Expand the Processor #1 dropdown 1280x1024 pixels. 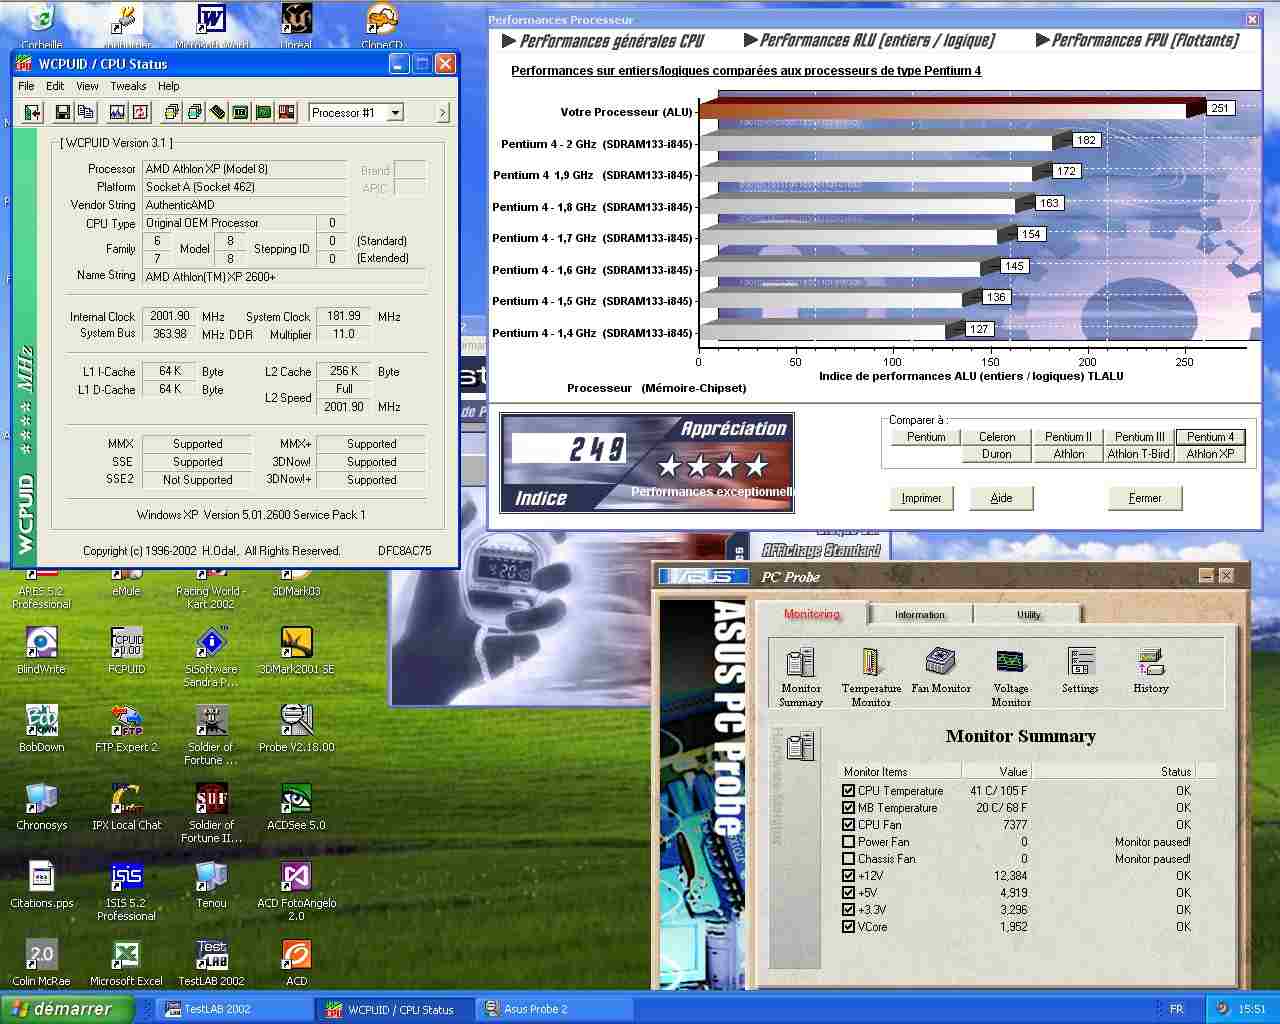[395, 113]
